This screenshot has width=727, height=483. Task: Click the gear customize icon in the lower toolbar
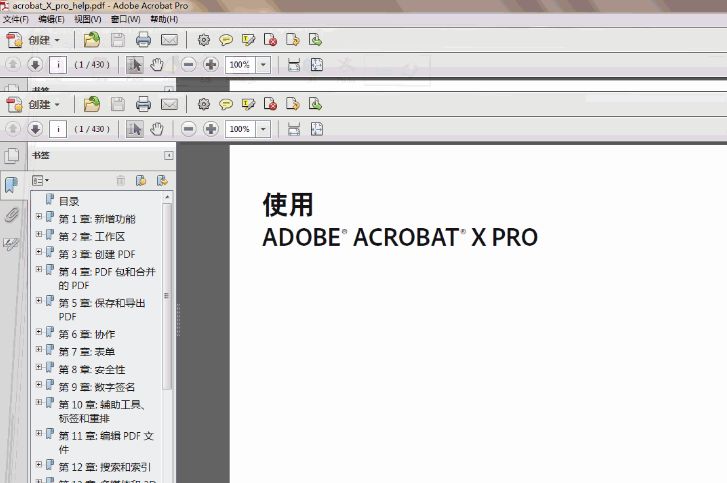point(204,104)
